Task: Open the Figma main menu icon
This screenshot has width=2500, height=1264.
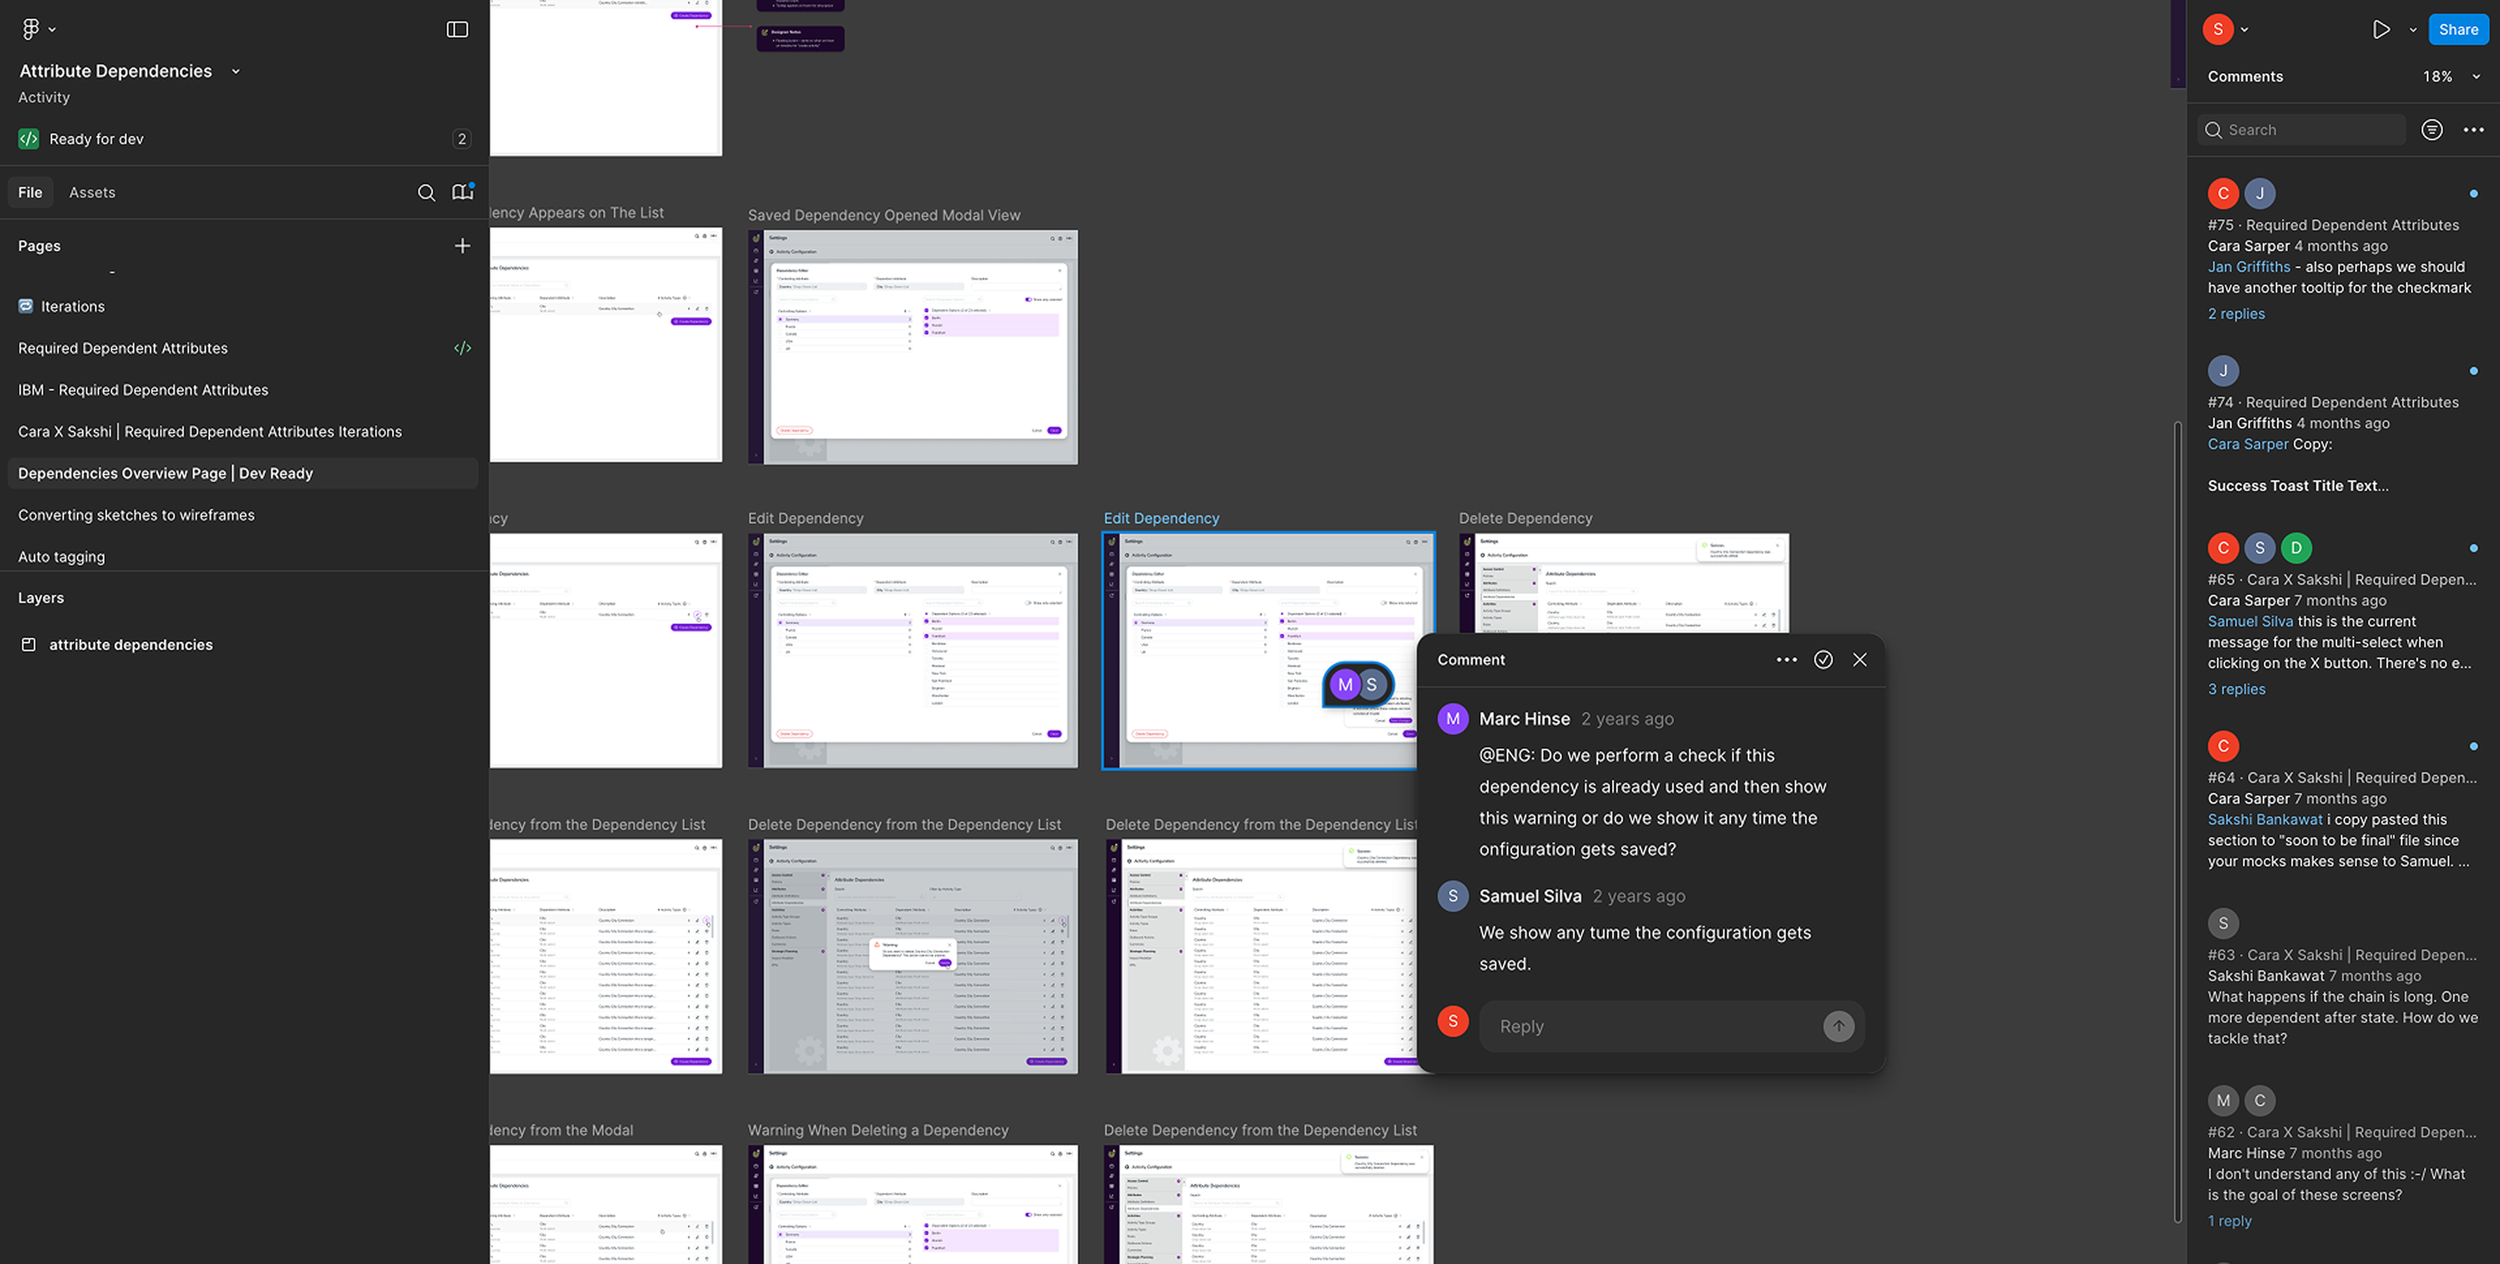Action: 31,29
